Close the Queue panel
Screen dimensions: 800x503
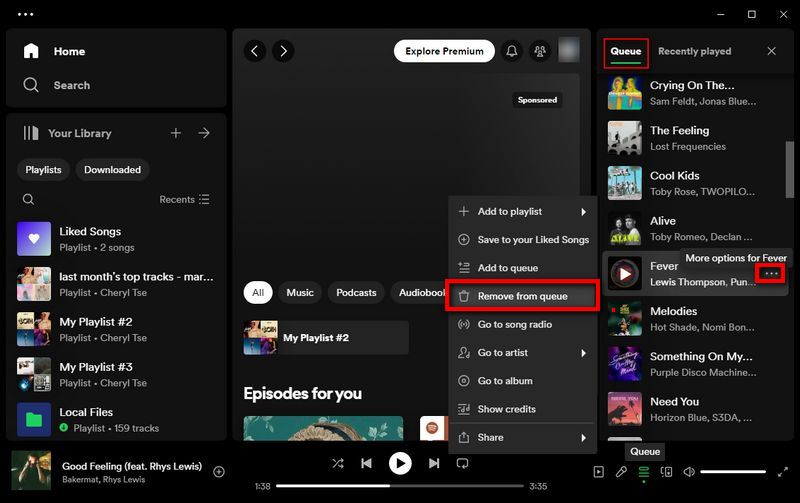(x=771, y=51)
